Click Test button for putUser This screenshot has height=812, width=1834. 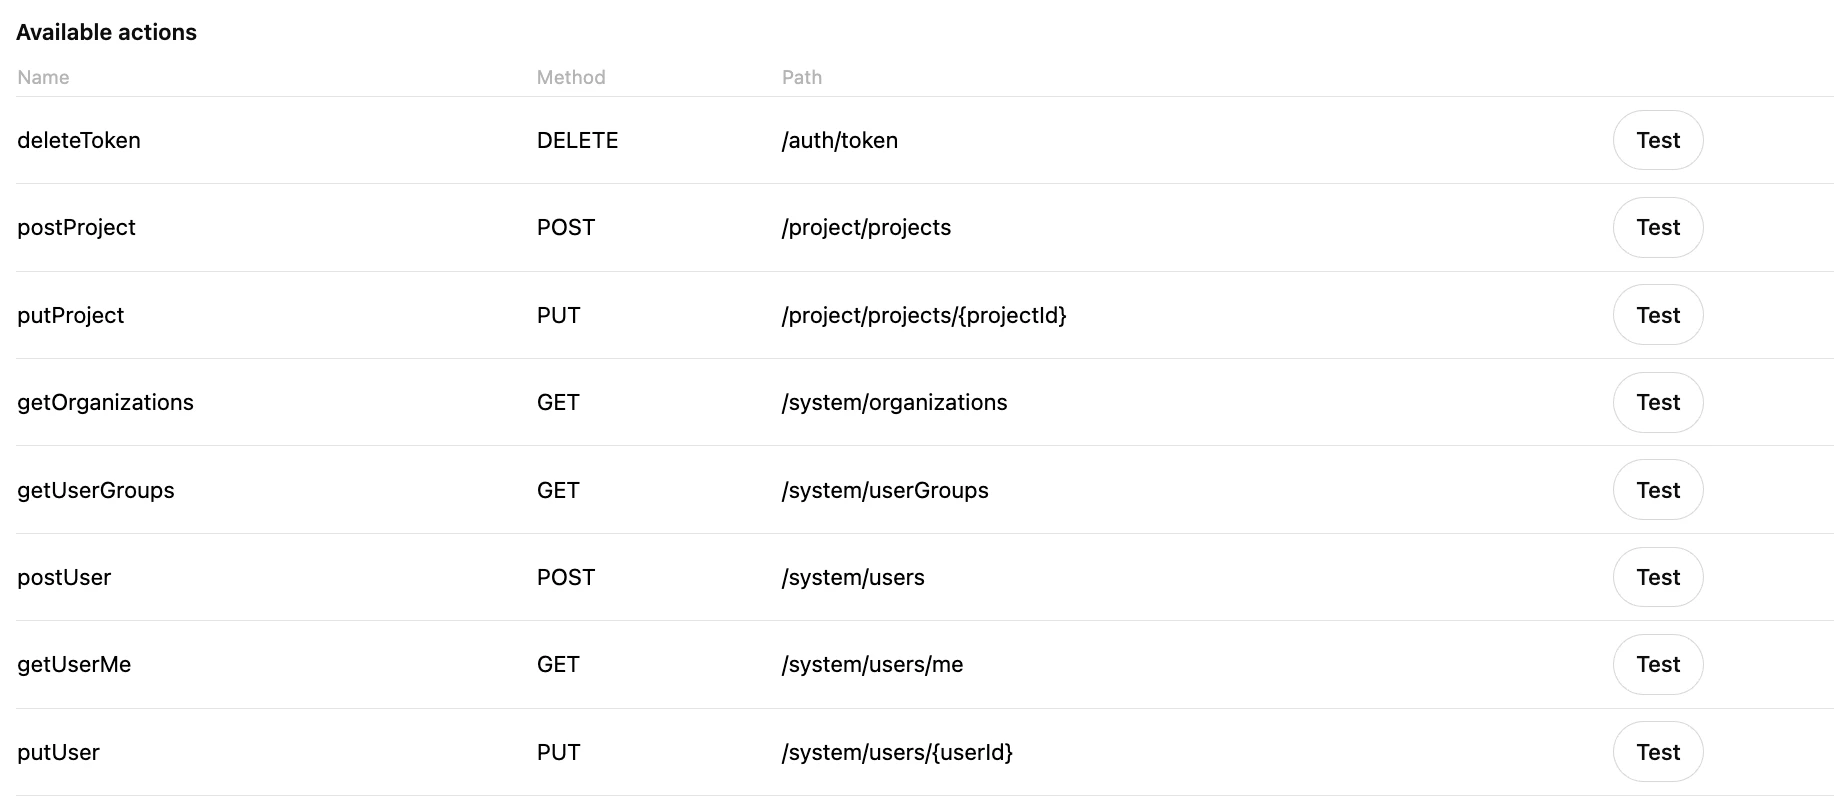(1657, 752)
